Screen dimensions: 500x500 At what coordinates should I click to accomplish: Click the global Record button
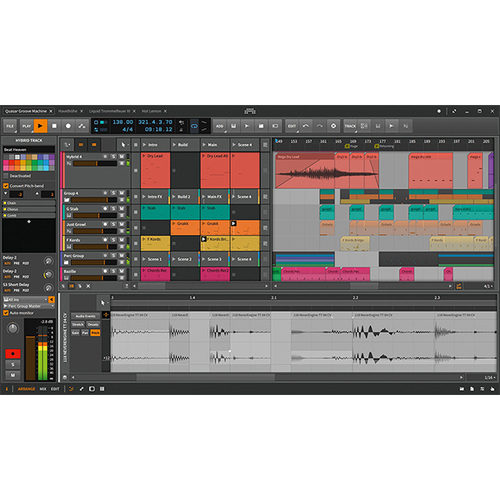[x=68, y=126]
